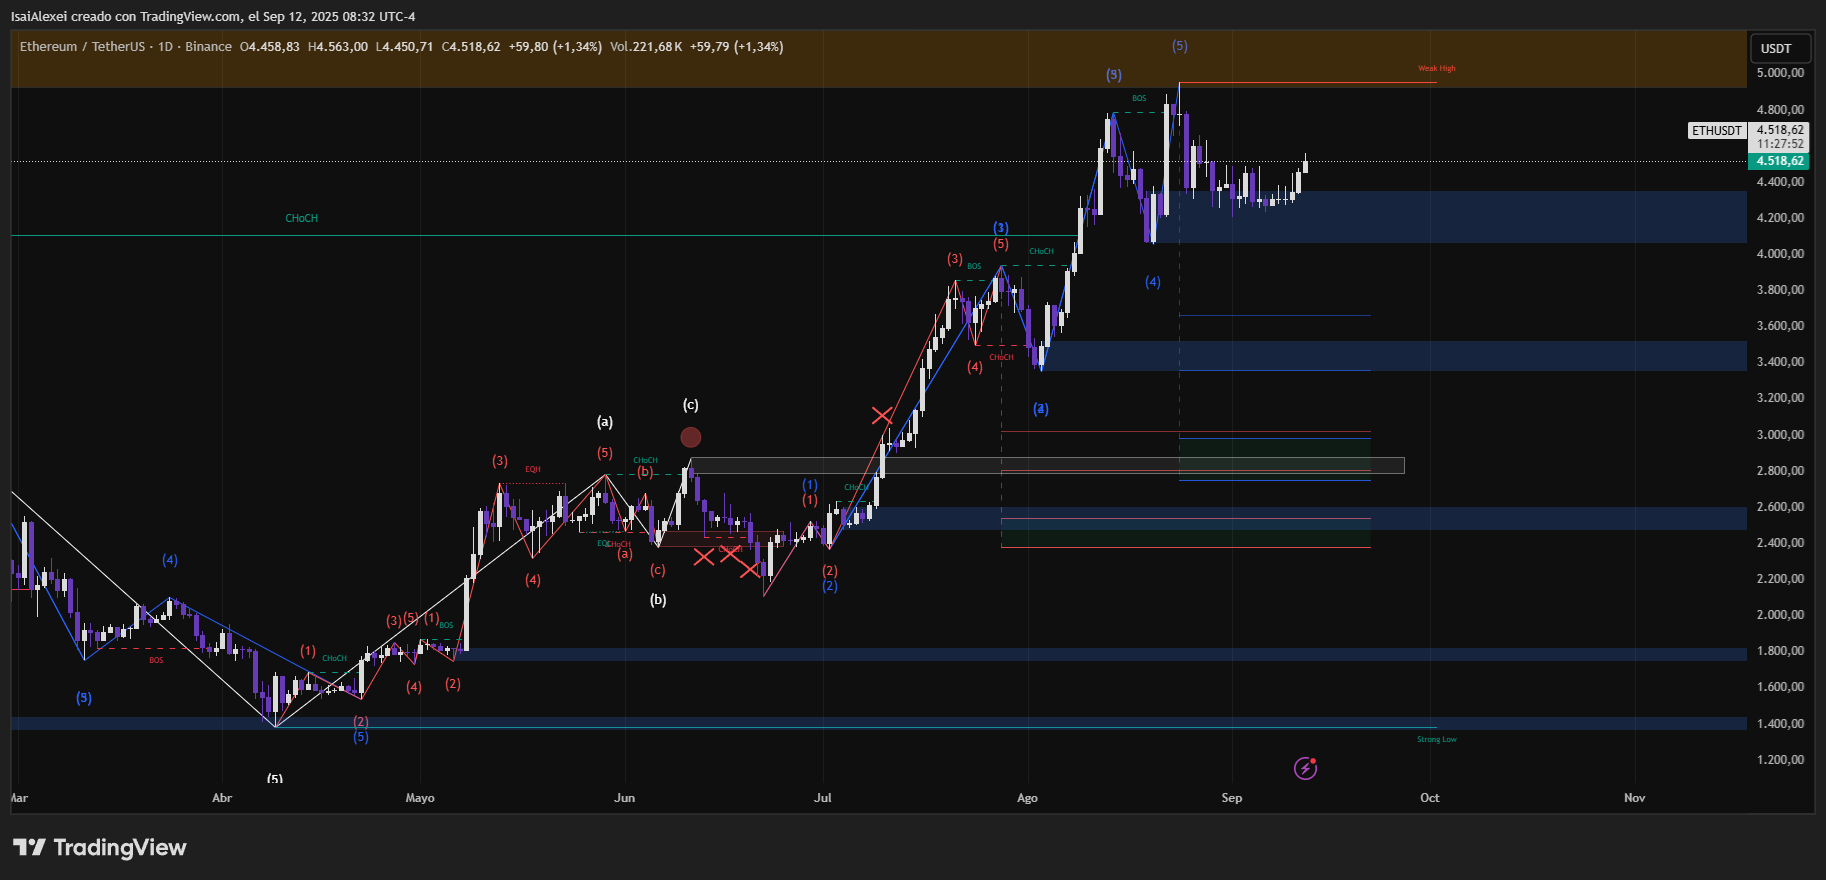Select the Jul label on time axis
1826x880 pixels.
tap(822, 798)
